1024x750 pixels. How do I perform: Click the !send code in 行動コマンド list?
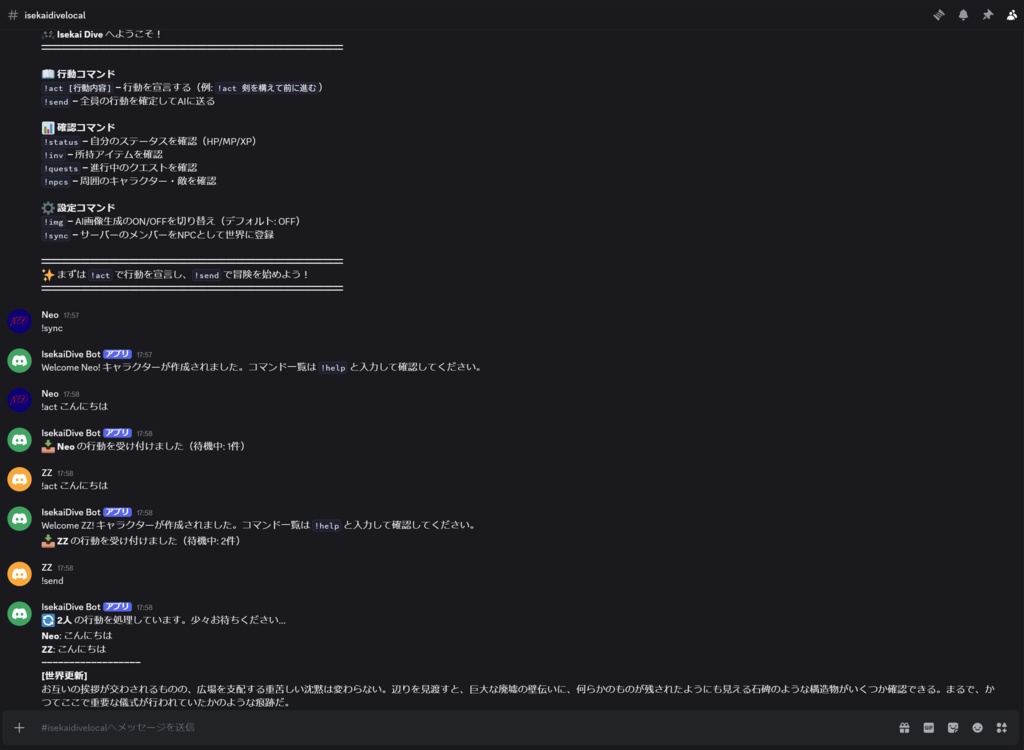[56, 102]
